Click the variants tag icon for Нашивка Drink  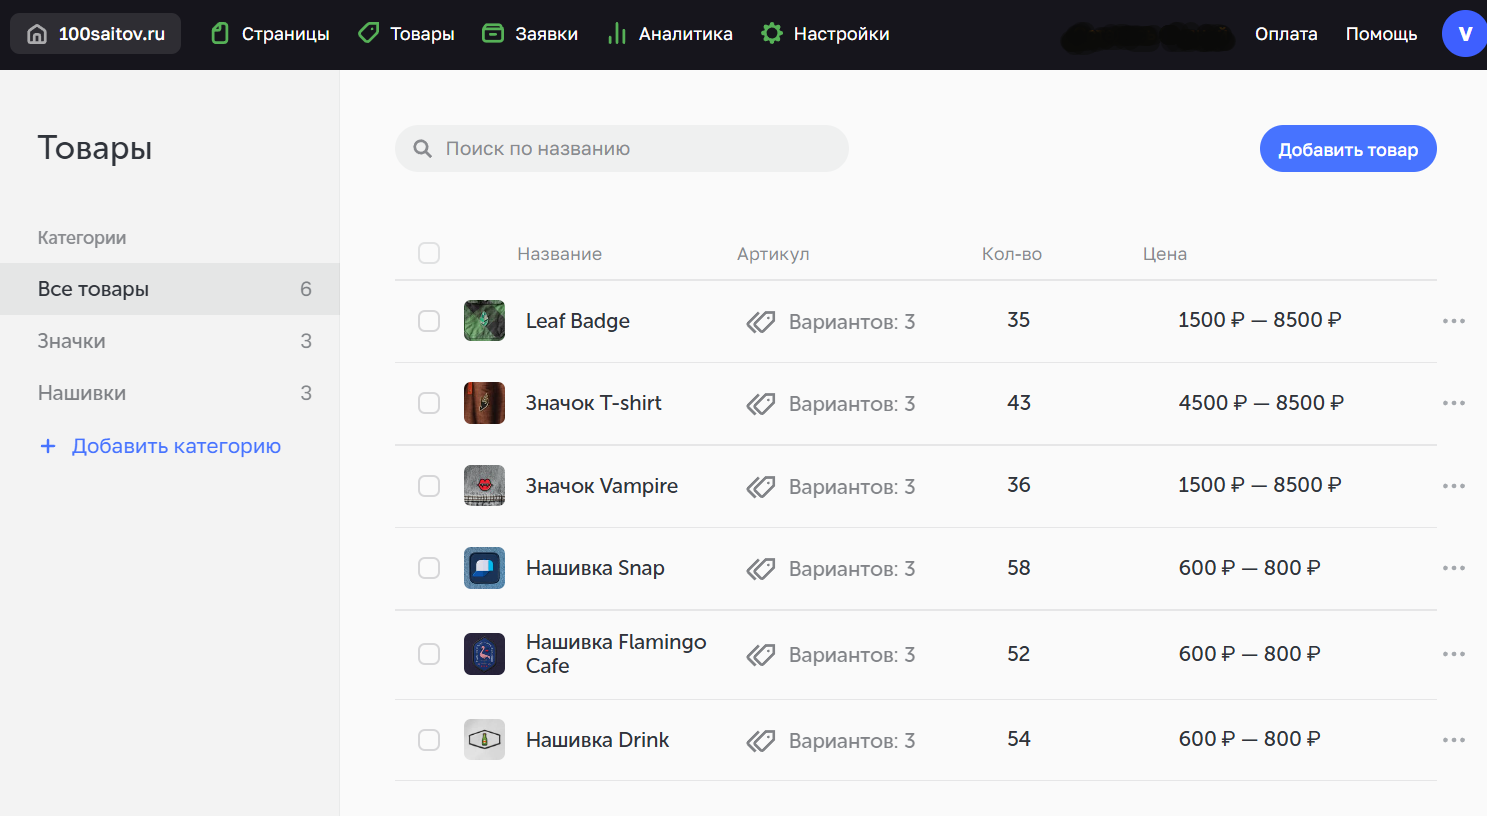761,741
